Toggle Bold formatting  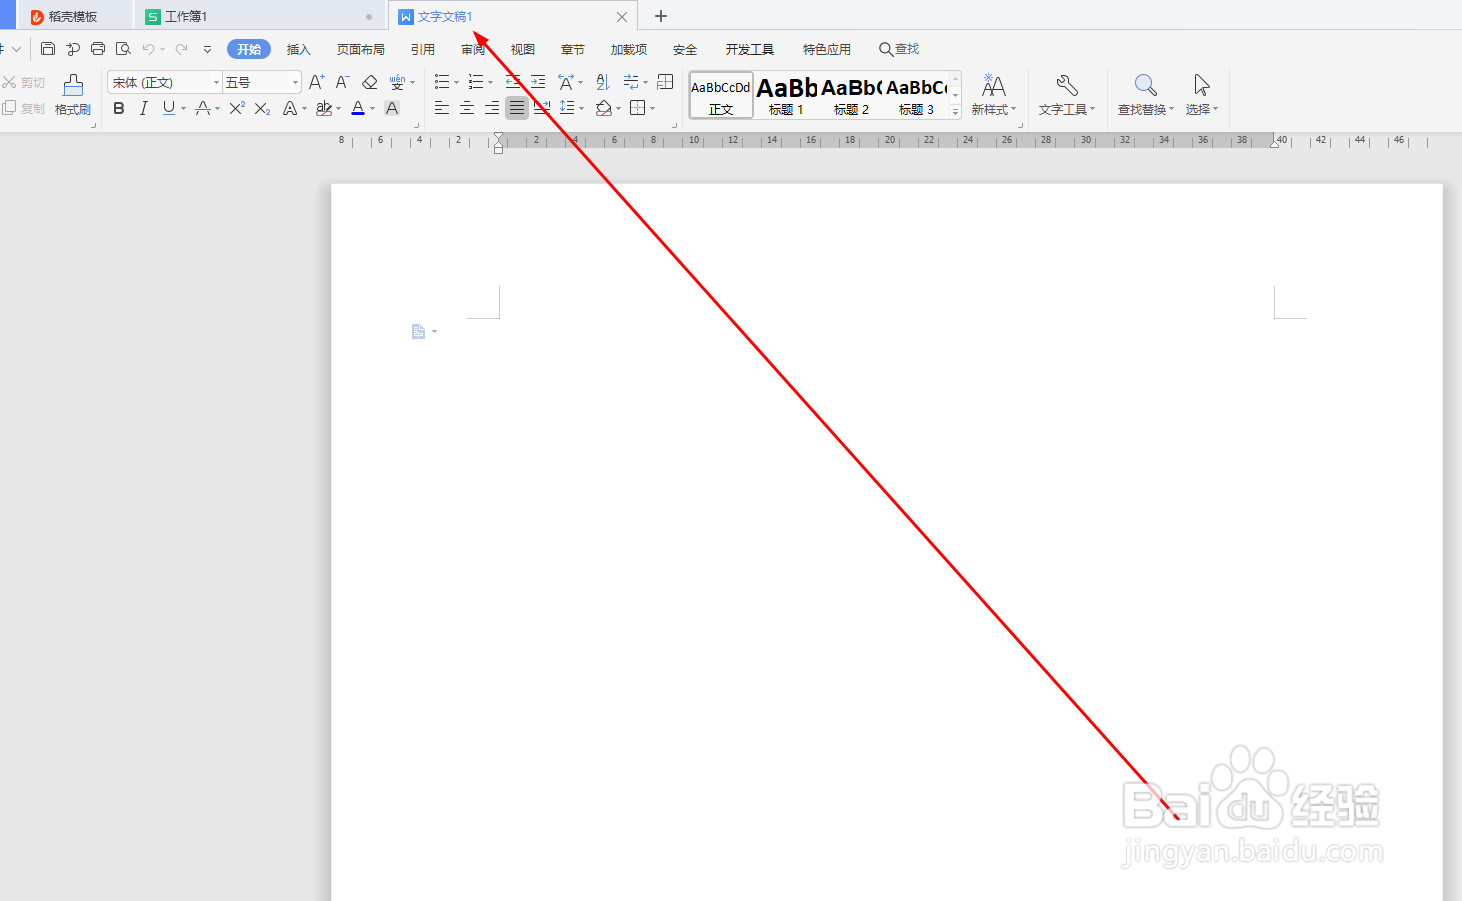[x=119, y=108]
